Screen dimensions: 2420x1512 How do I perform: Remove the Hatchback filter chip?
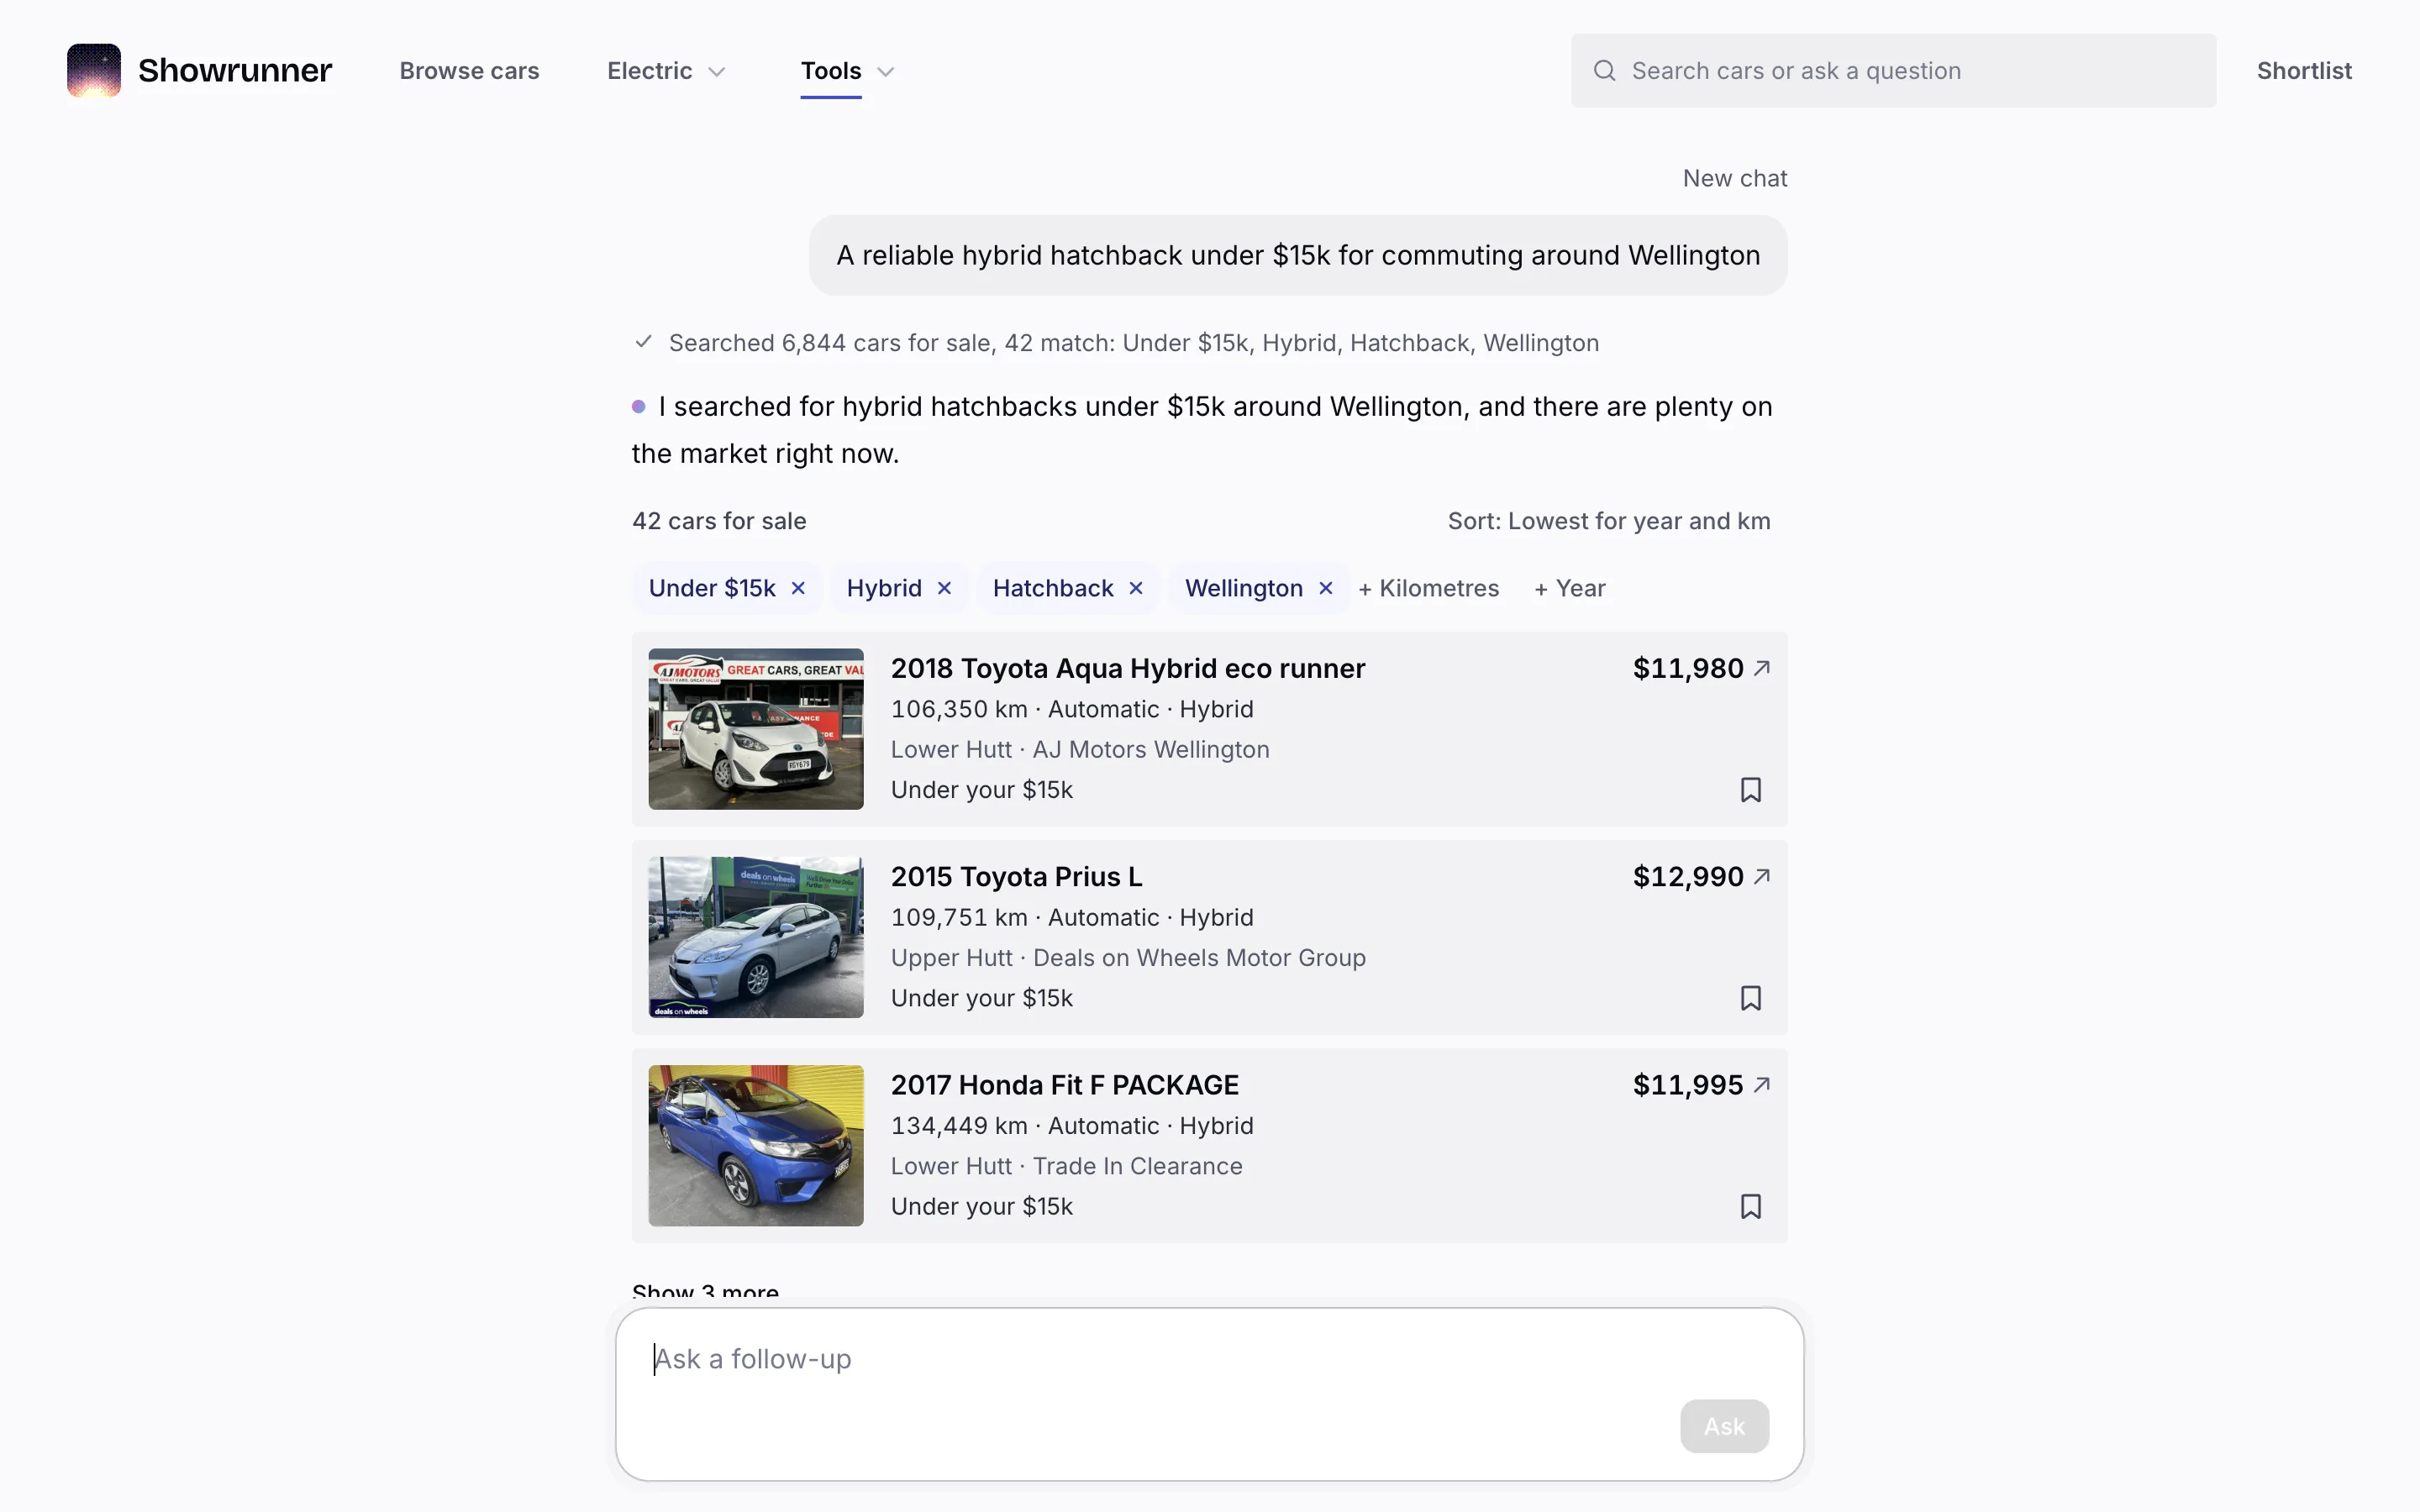[1136, 588]
